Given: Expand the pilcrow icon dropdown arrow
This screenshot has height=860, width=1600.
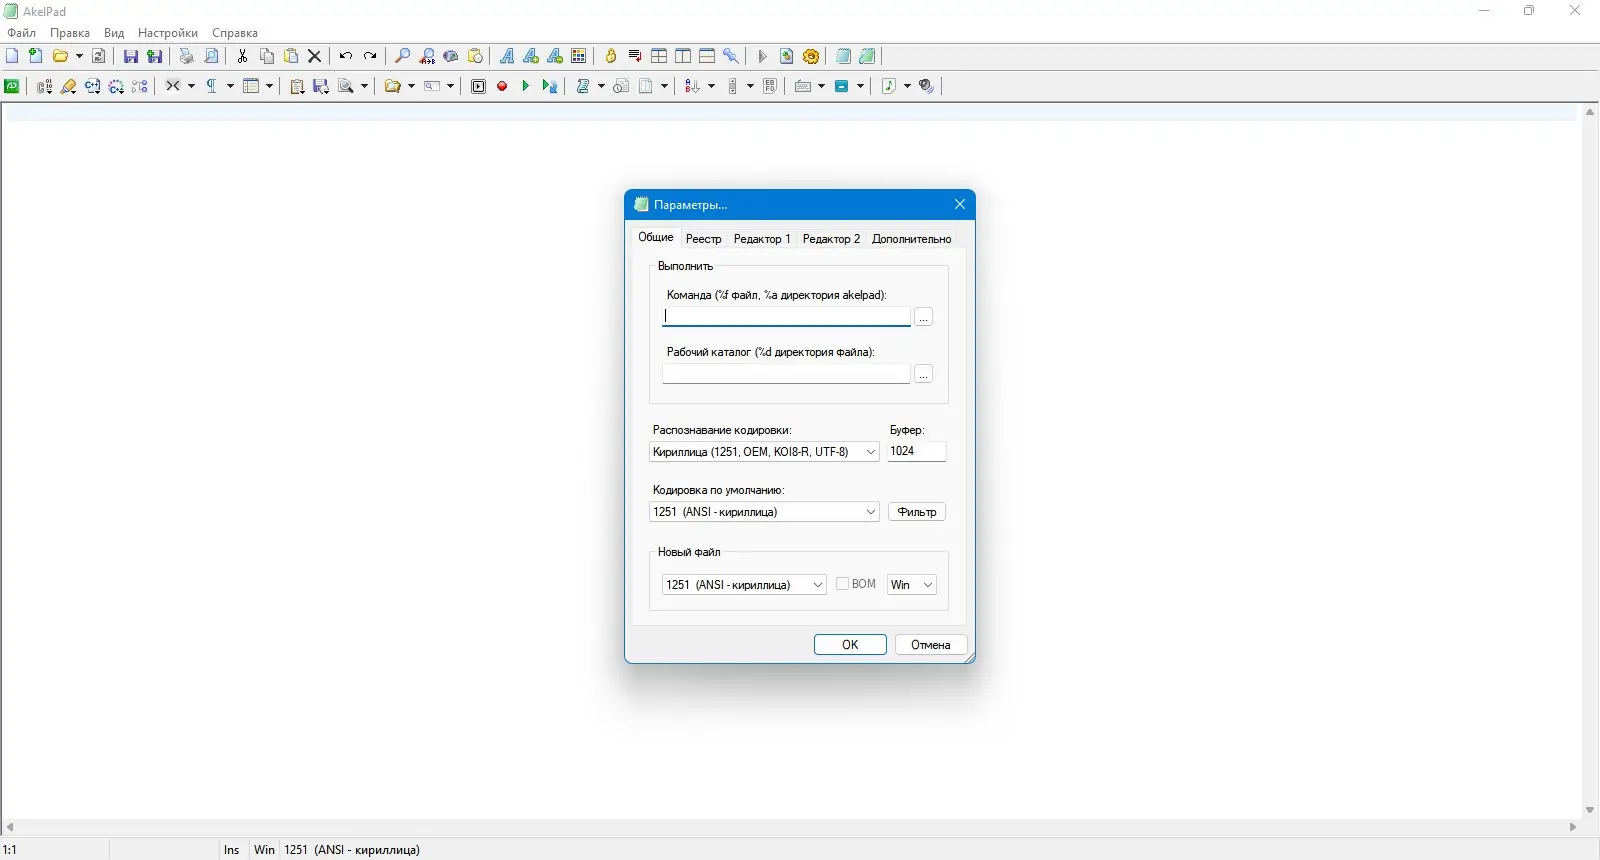Looking at the screenshot, I should (230, 87).
